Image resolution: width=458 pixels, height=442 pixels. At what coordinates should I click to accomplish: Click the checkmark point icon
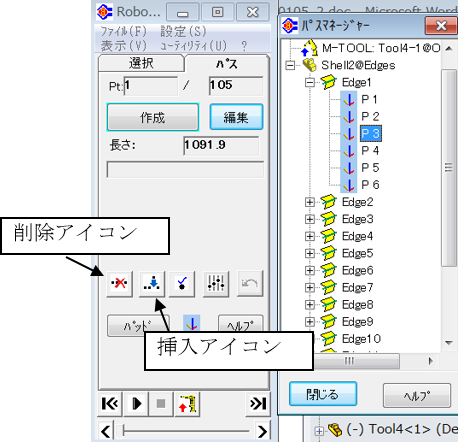tap(182, 284)
